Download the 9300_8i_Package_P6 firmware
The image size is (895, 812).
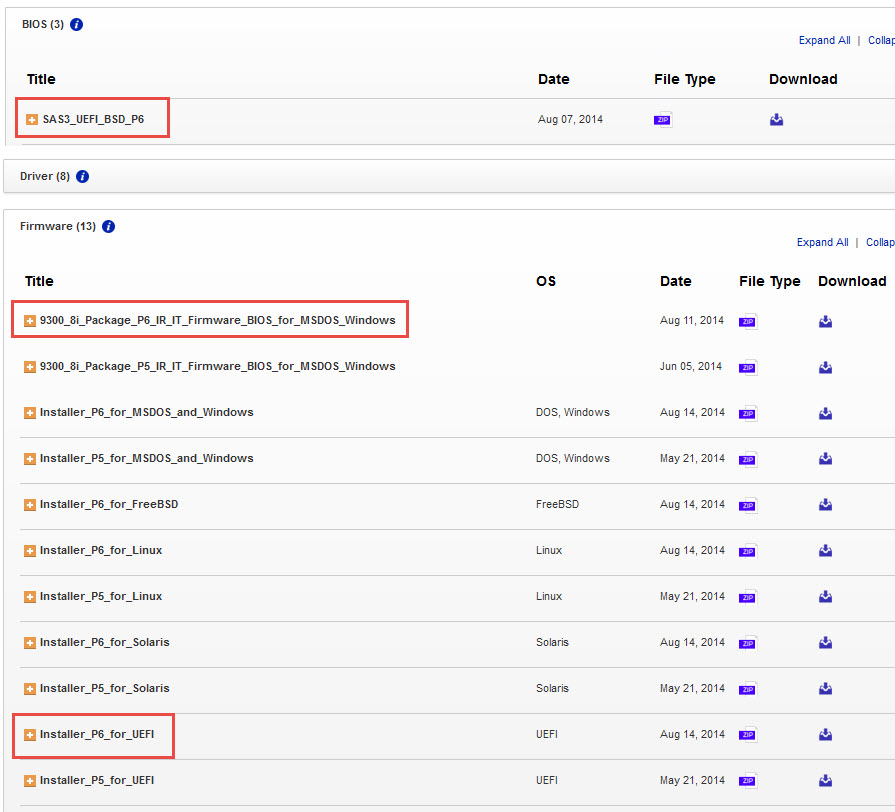[825, 321]
